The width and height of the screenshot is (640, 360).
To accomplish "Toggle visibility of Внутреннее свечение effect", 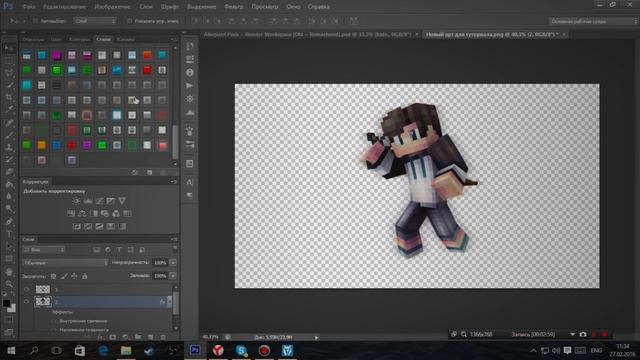I will pyautogui.click(x=54, y=321).
